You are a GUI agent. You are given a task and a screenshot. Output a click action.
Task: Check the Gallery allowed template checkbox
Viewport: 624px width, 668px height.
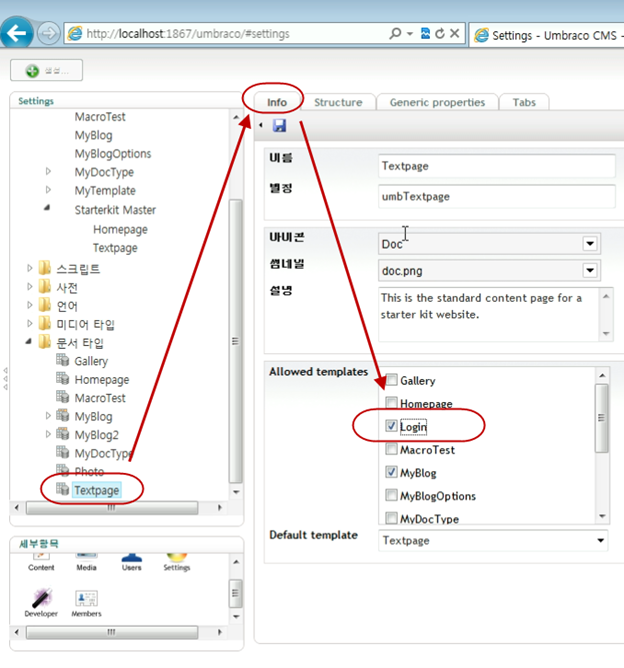[x=391, y=379]
